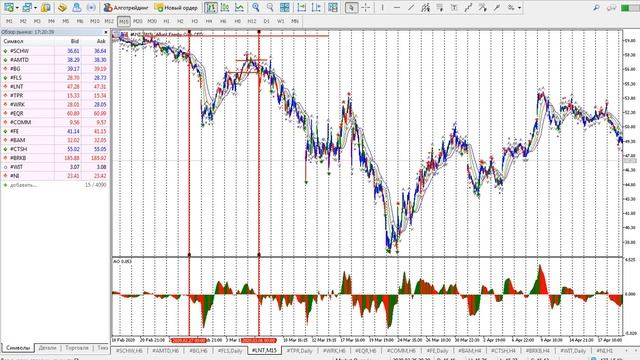Viewport: 640px width, 360px height.
Task: Switch to the Торговля tab
Action: 77,348
